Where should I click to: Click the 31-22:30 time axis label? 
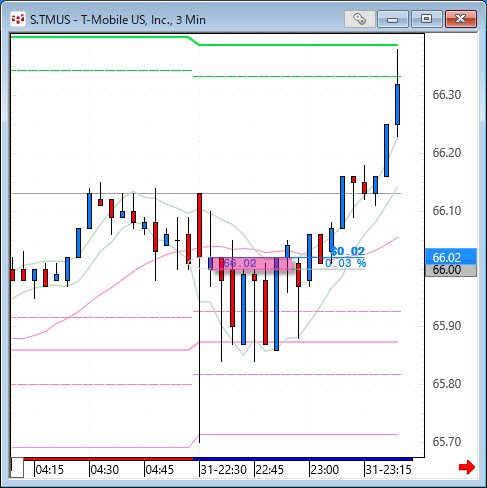[x=224, y=470]
